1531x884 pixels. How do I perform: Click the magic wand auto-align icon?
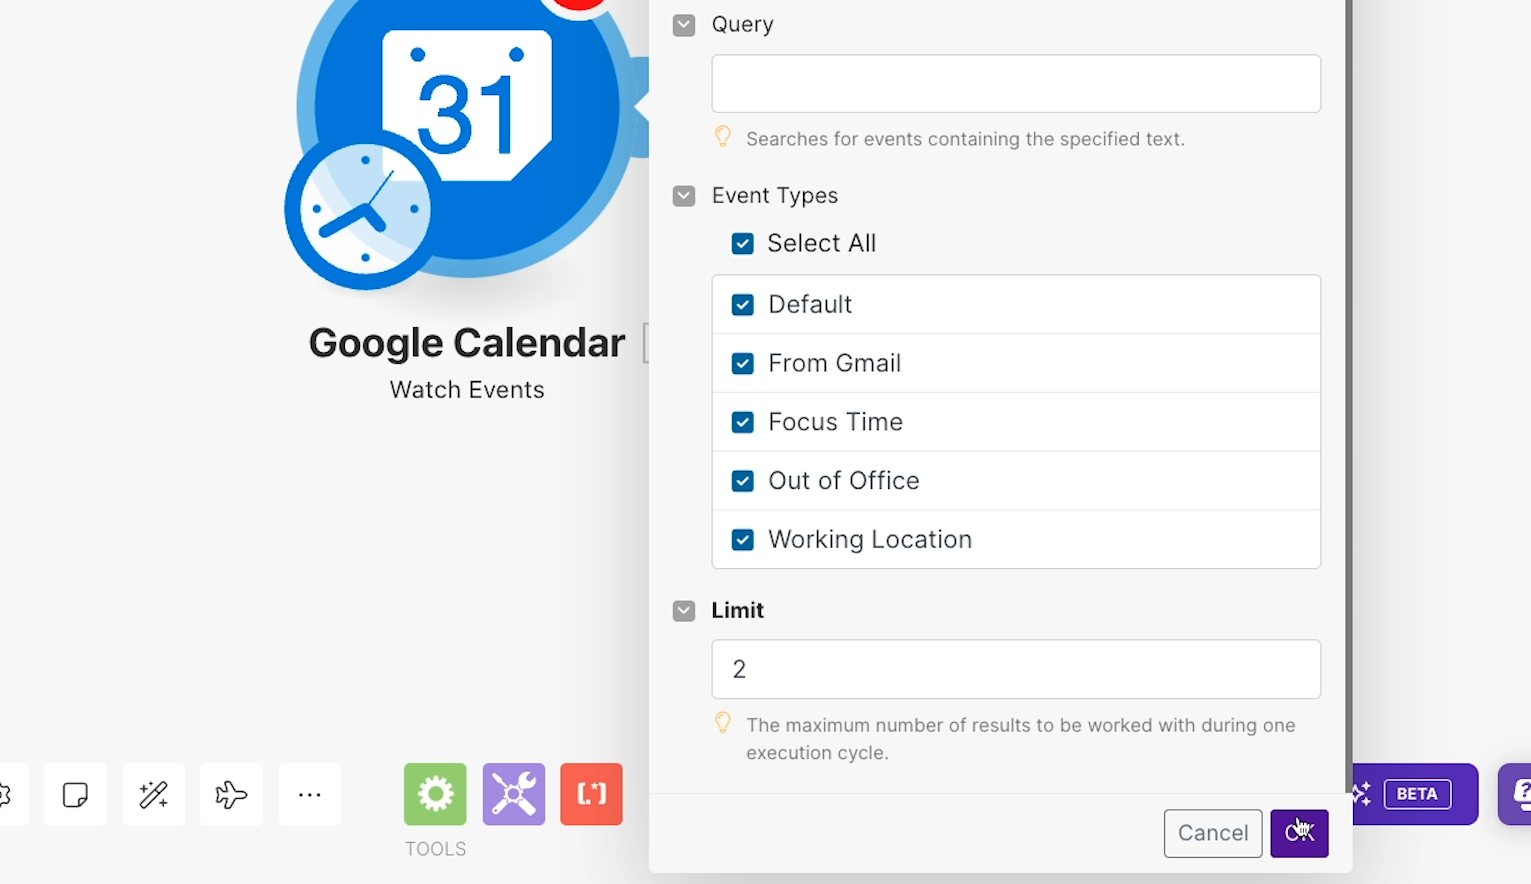point(153,794)
